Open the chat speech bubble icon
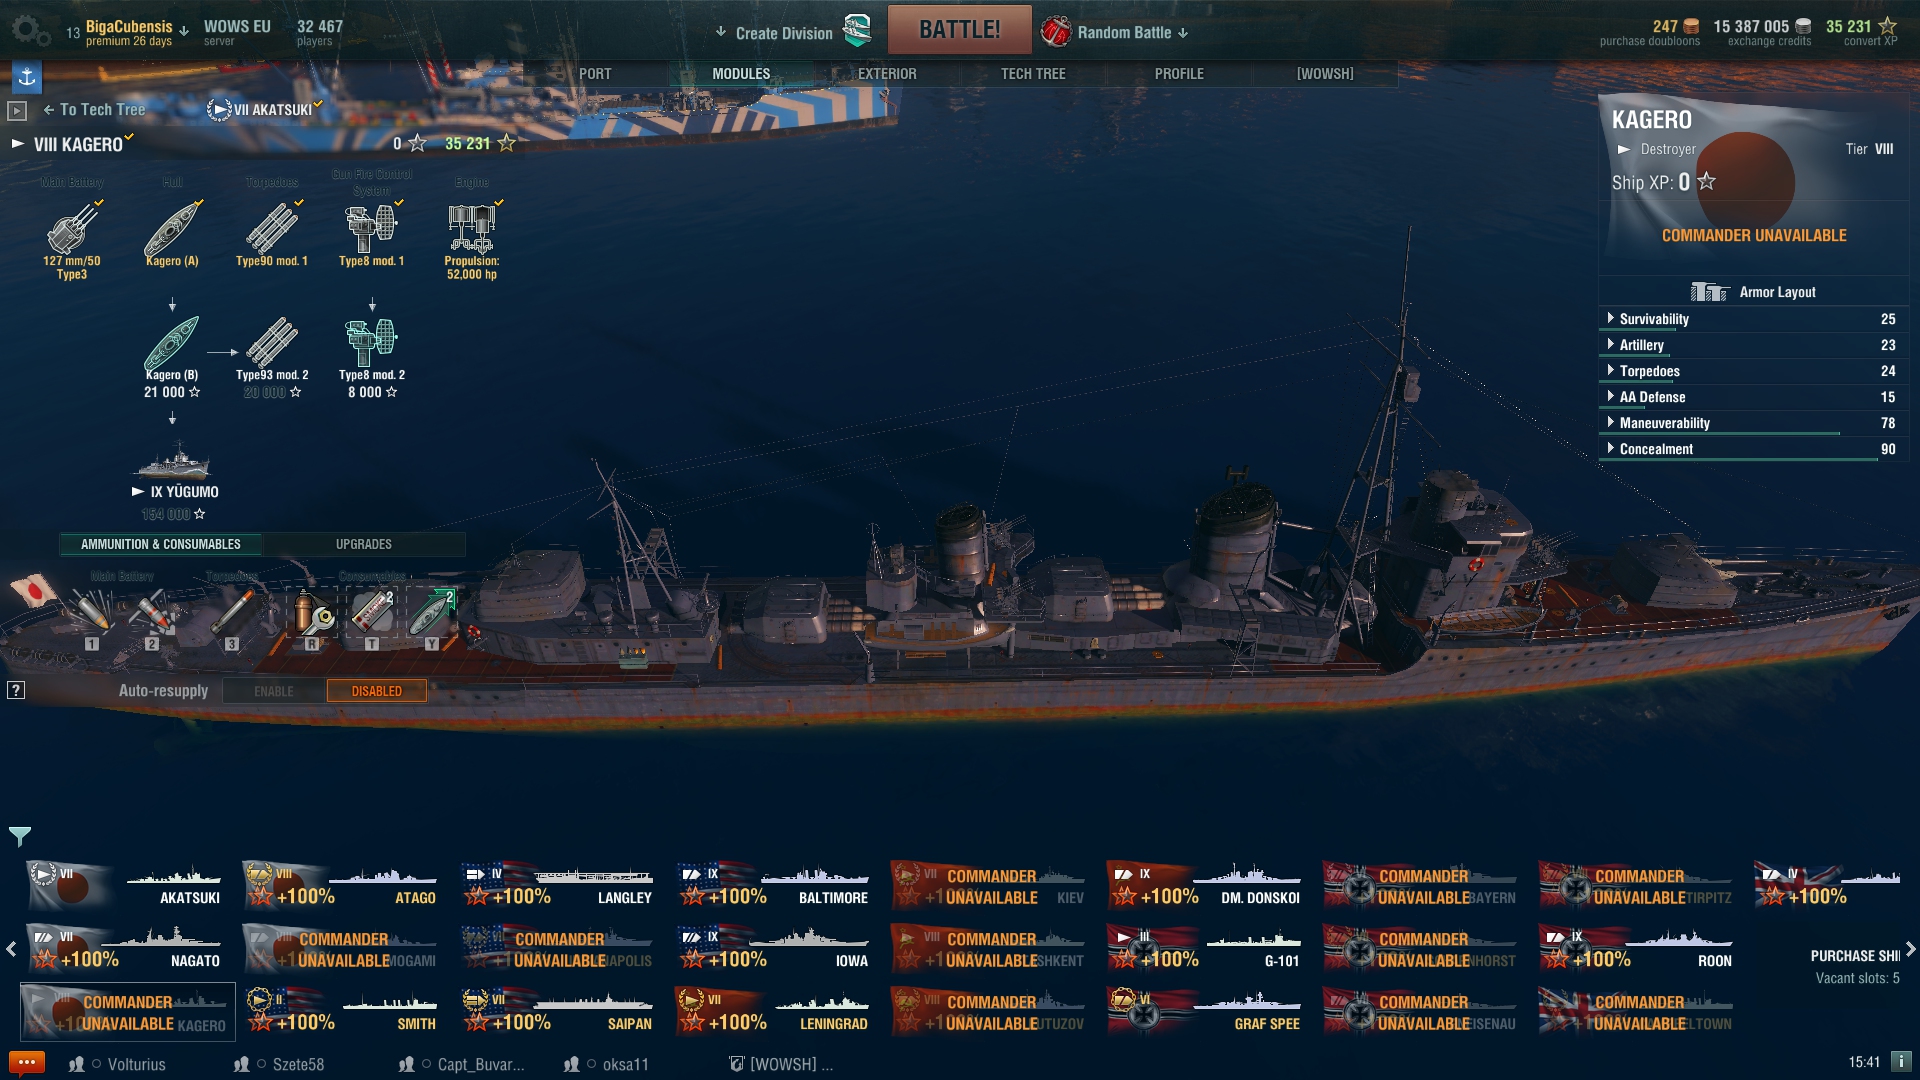 tap(26, 1063)
